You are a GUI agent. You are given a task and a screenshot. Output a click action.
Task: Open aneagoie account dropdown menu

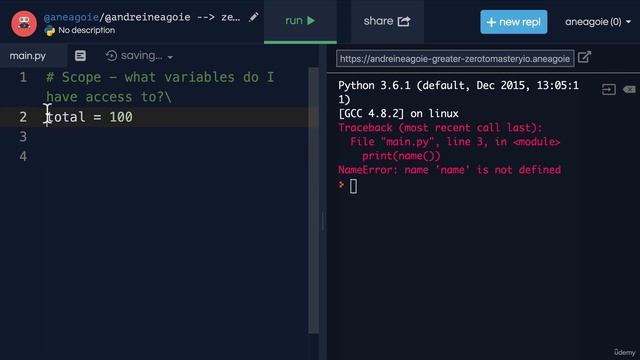pyautogui.click(x=598, y=22)
